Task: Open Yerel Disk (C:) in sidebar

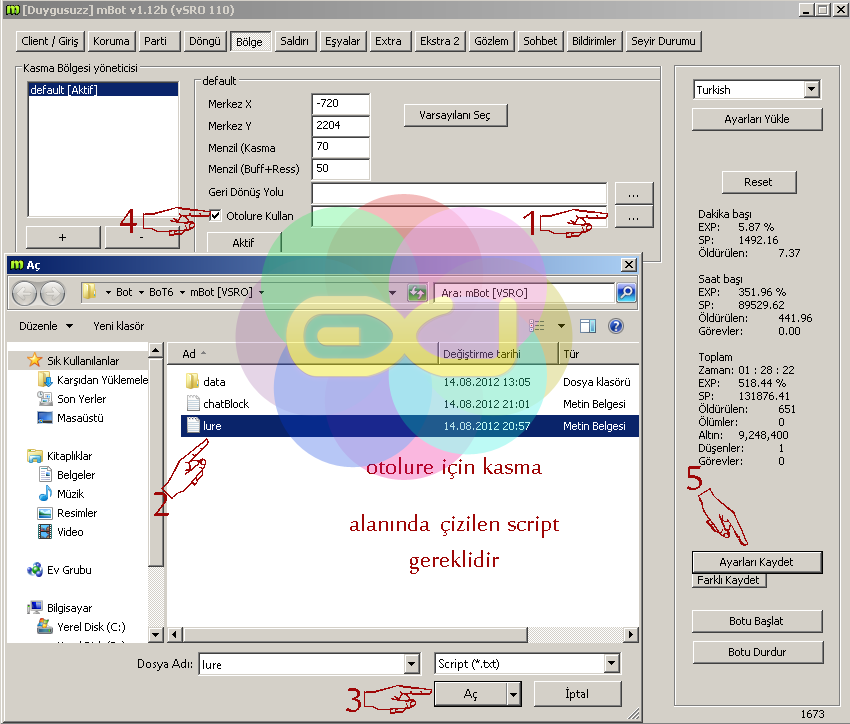Action: point(81,626)
